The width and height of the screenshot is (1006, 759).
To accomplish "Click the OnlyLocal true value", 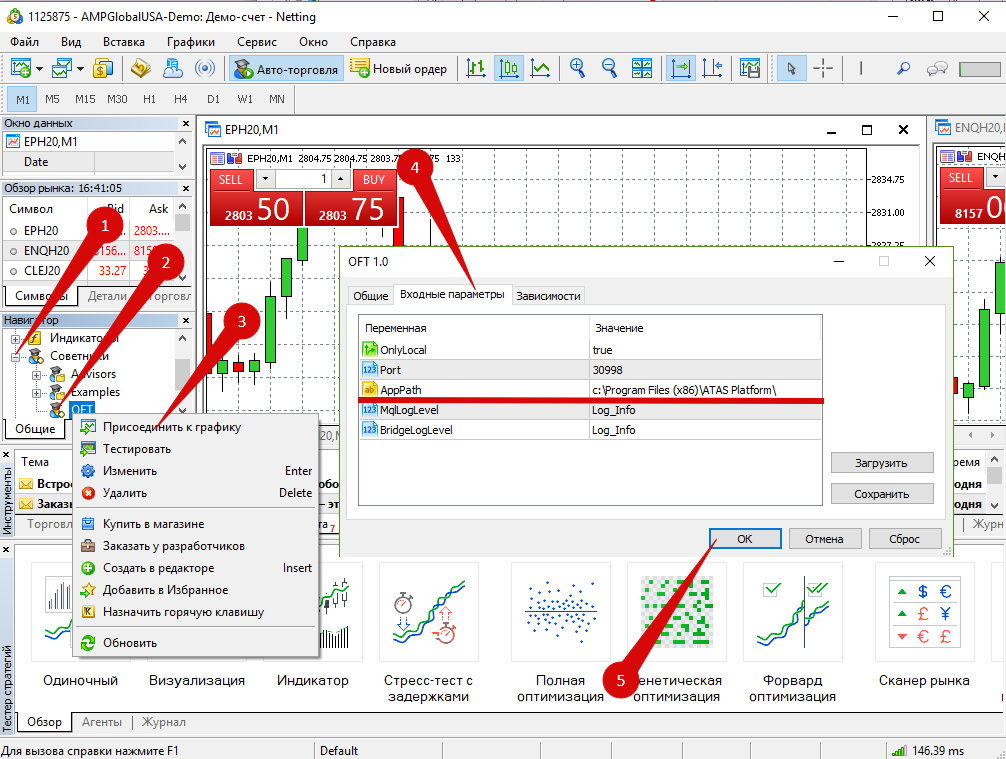I will (x=705, y=350).
